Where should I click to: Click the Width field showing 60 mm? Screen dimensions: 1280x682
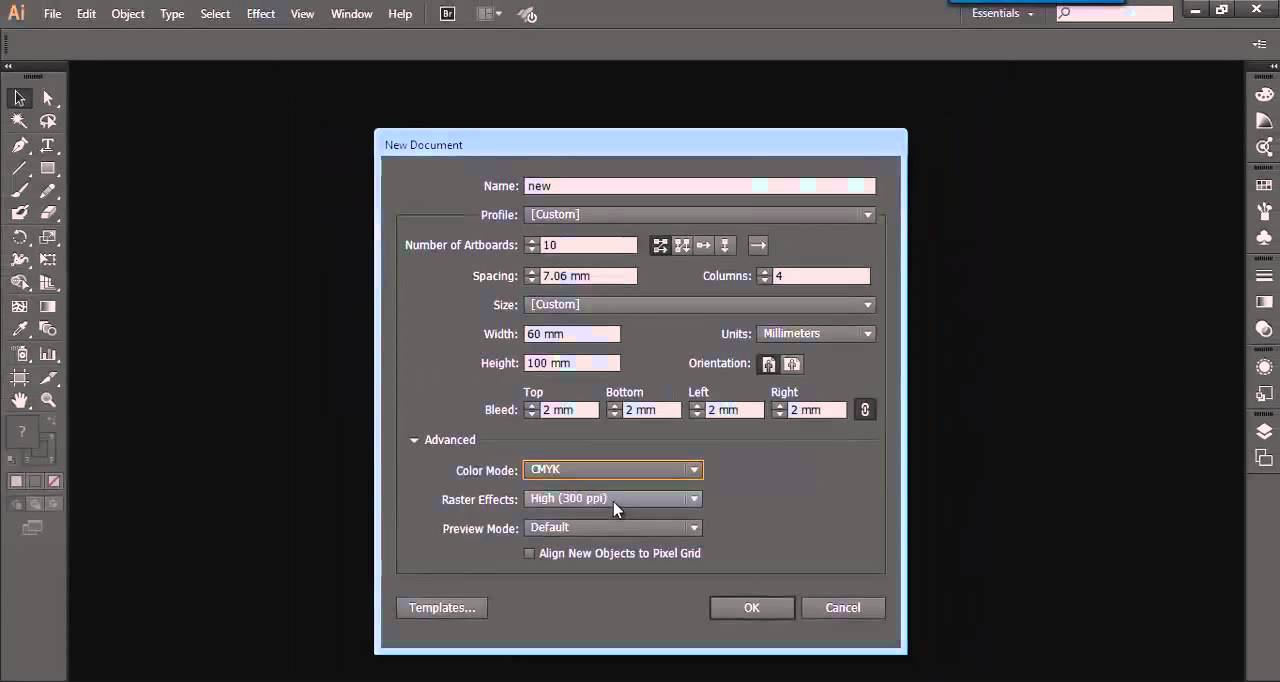pyautogui.click(x=572, y=334)
